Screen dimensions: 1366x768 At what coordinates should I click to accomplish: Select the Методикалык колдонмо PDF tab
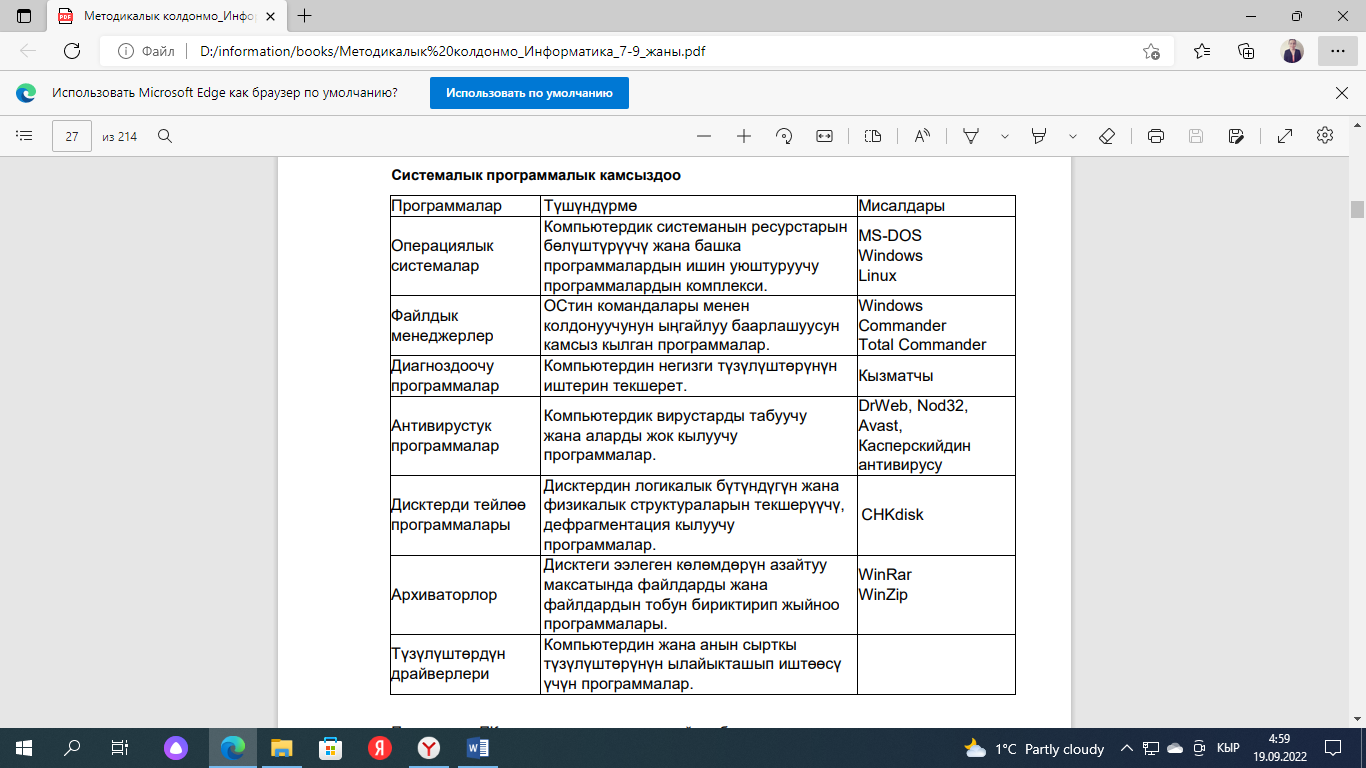pos(167,16)
